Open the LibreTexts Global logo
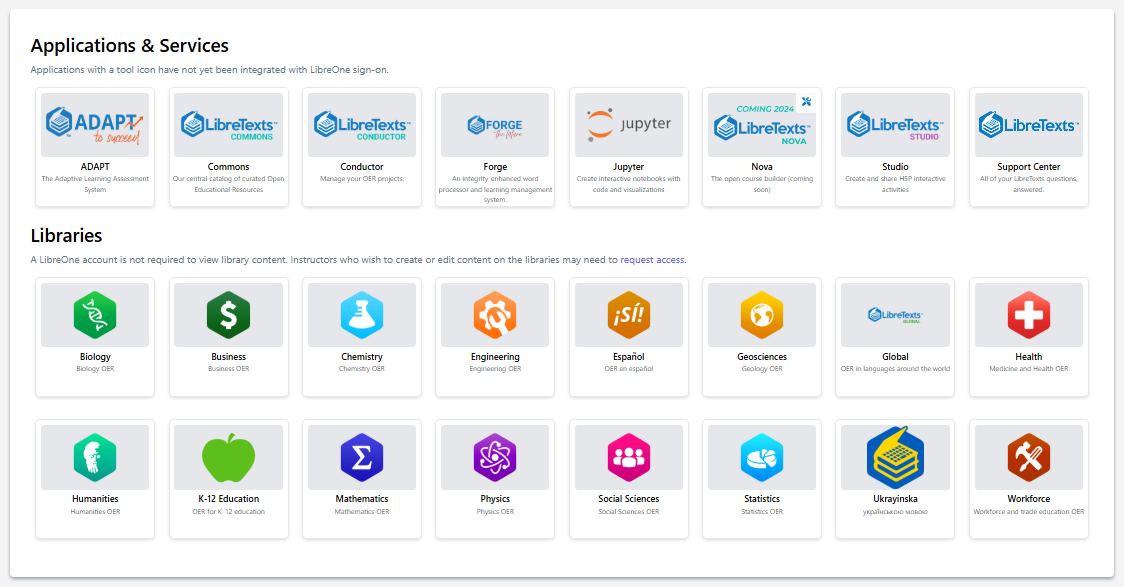Viewport: 1124px width, 587px height. (895, 315)
